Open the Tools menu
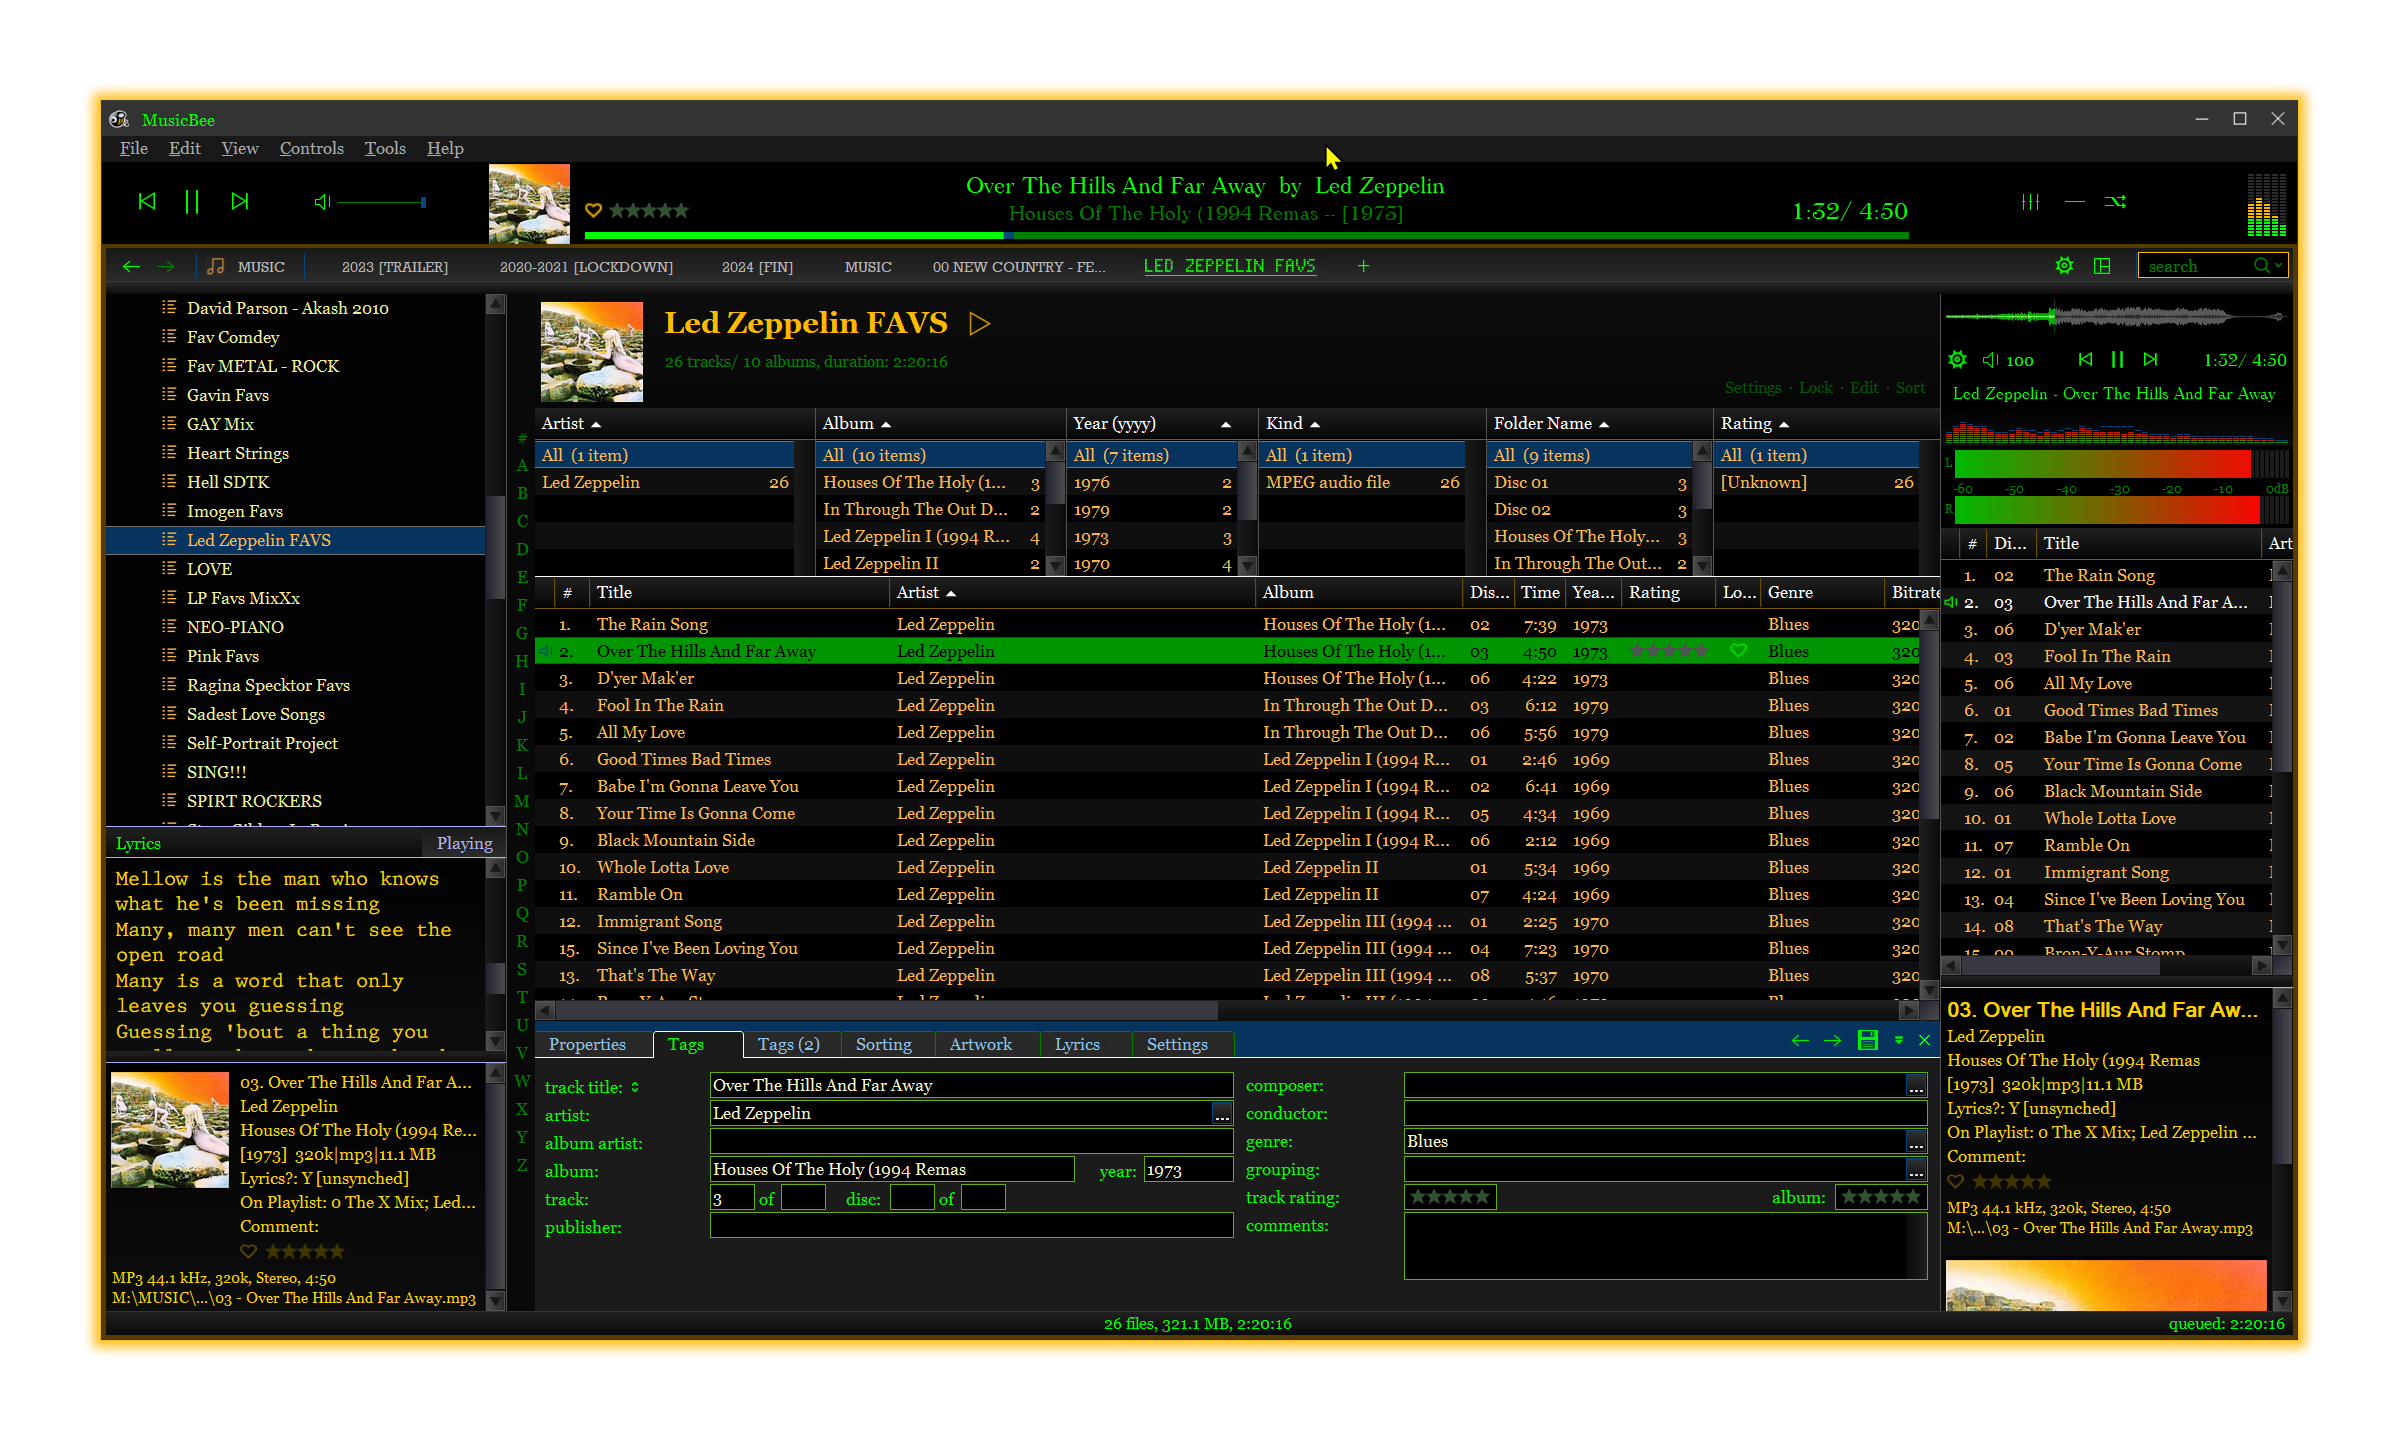The height and width of the screenshot is (1441, 2399). coord(385,148)
